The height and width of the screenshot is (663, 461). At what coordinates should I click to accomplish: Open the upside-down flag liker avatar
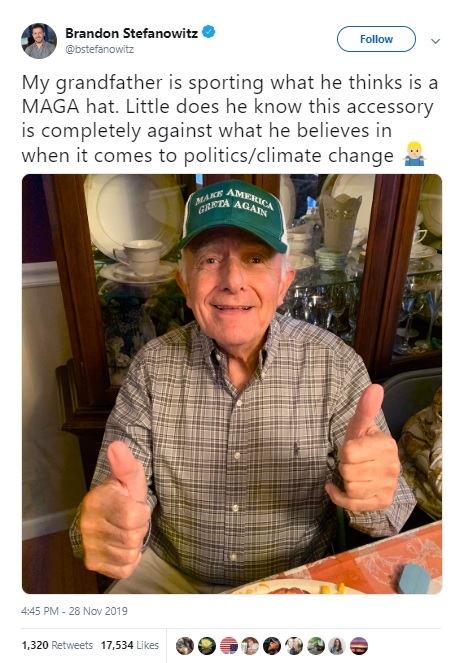229,646
